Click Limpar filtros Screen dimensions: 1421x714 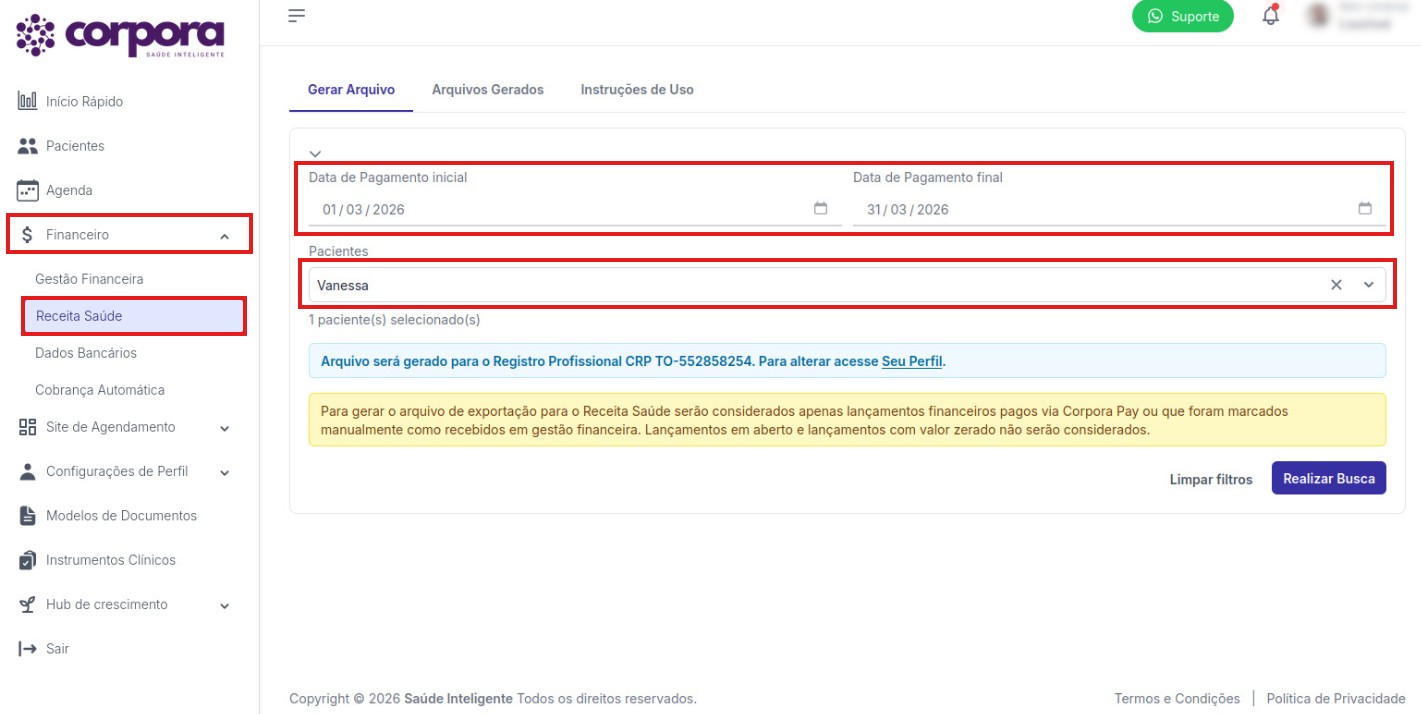(x=1210, y=479)
